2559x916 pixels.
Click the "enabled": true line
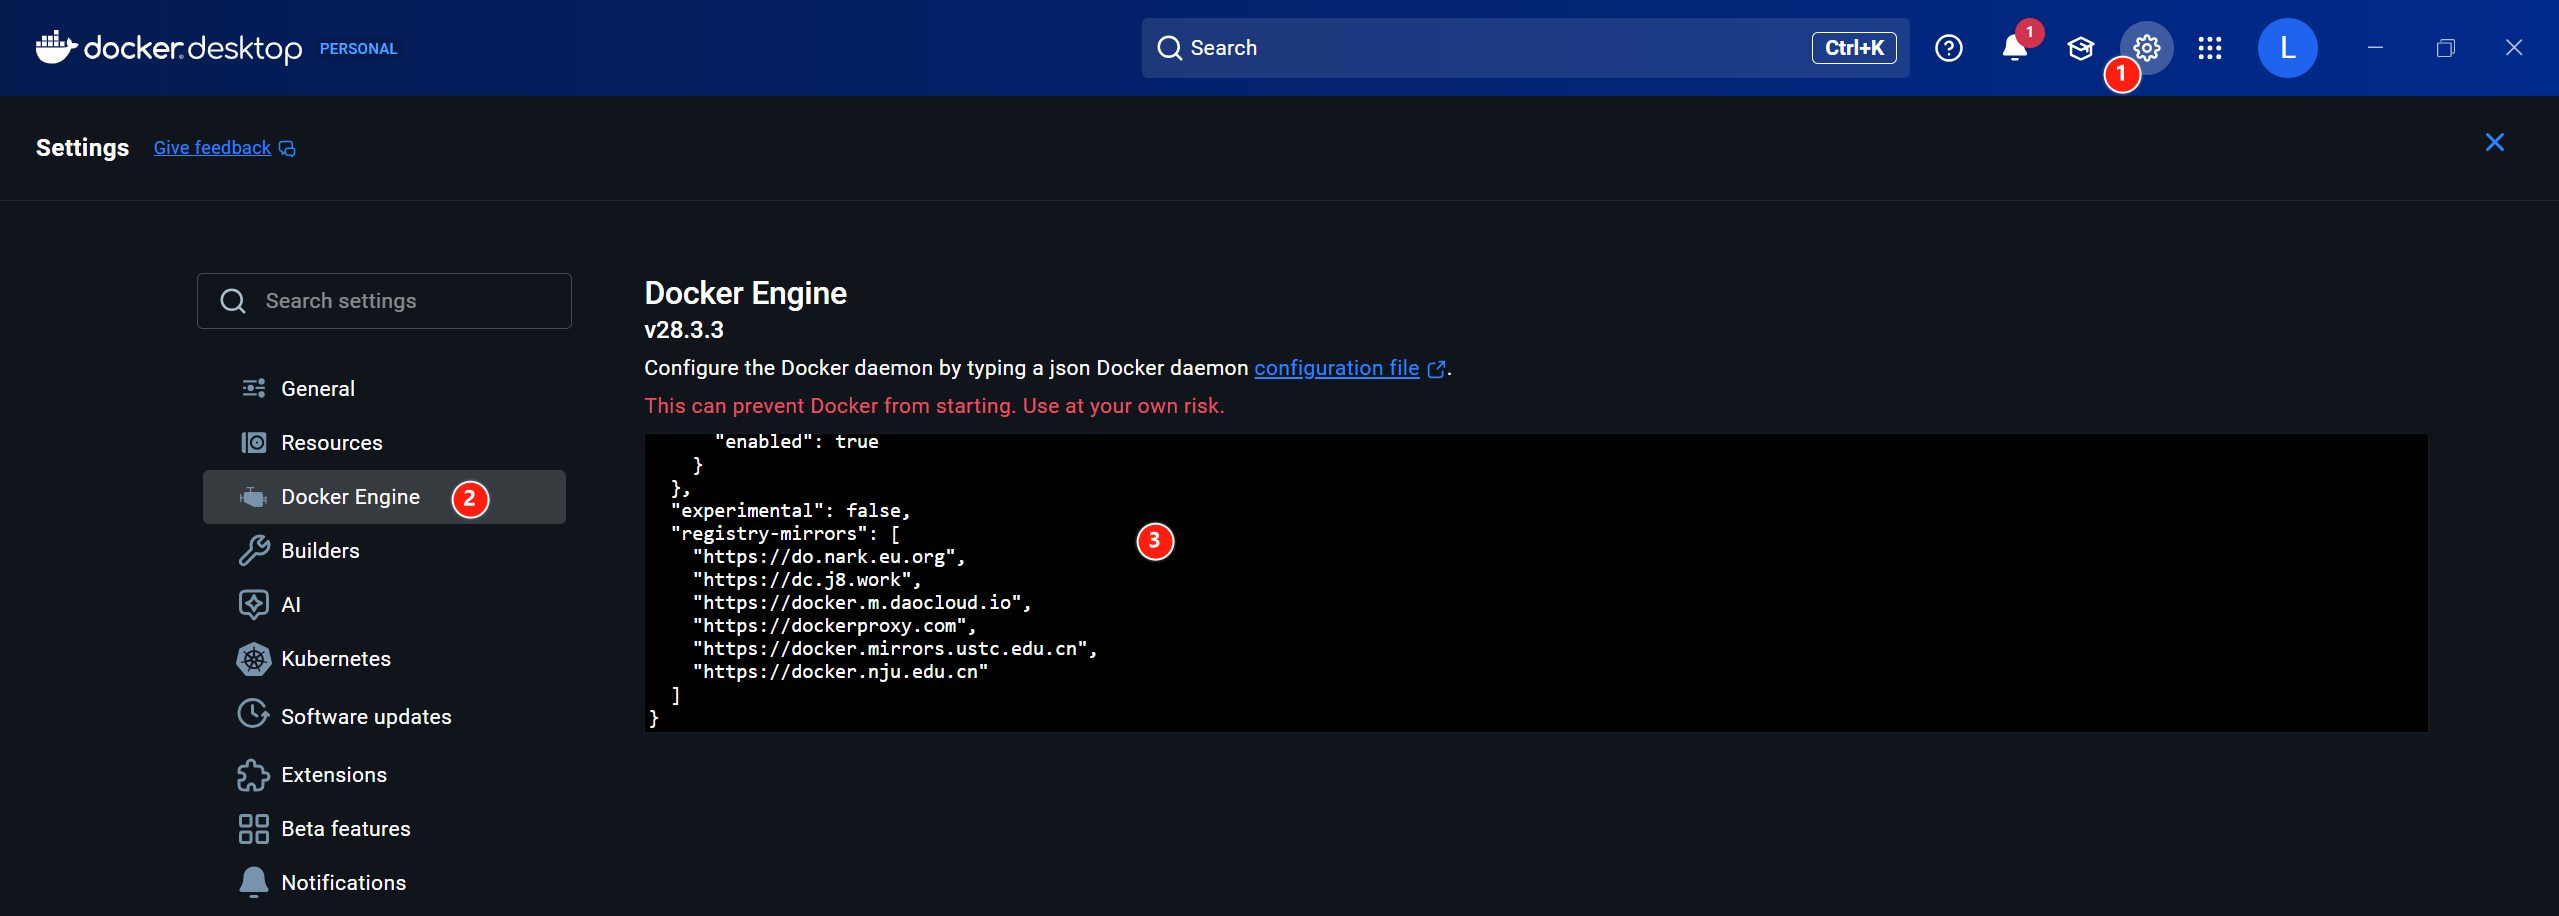click(x=796, y=442)
